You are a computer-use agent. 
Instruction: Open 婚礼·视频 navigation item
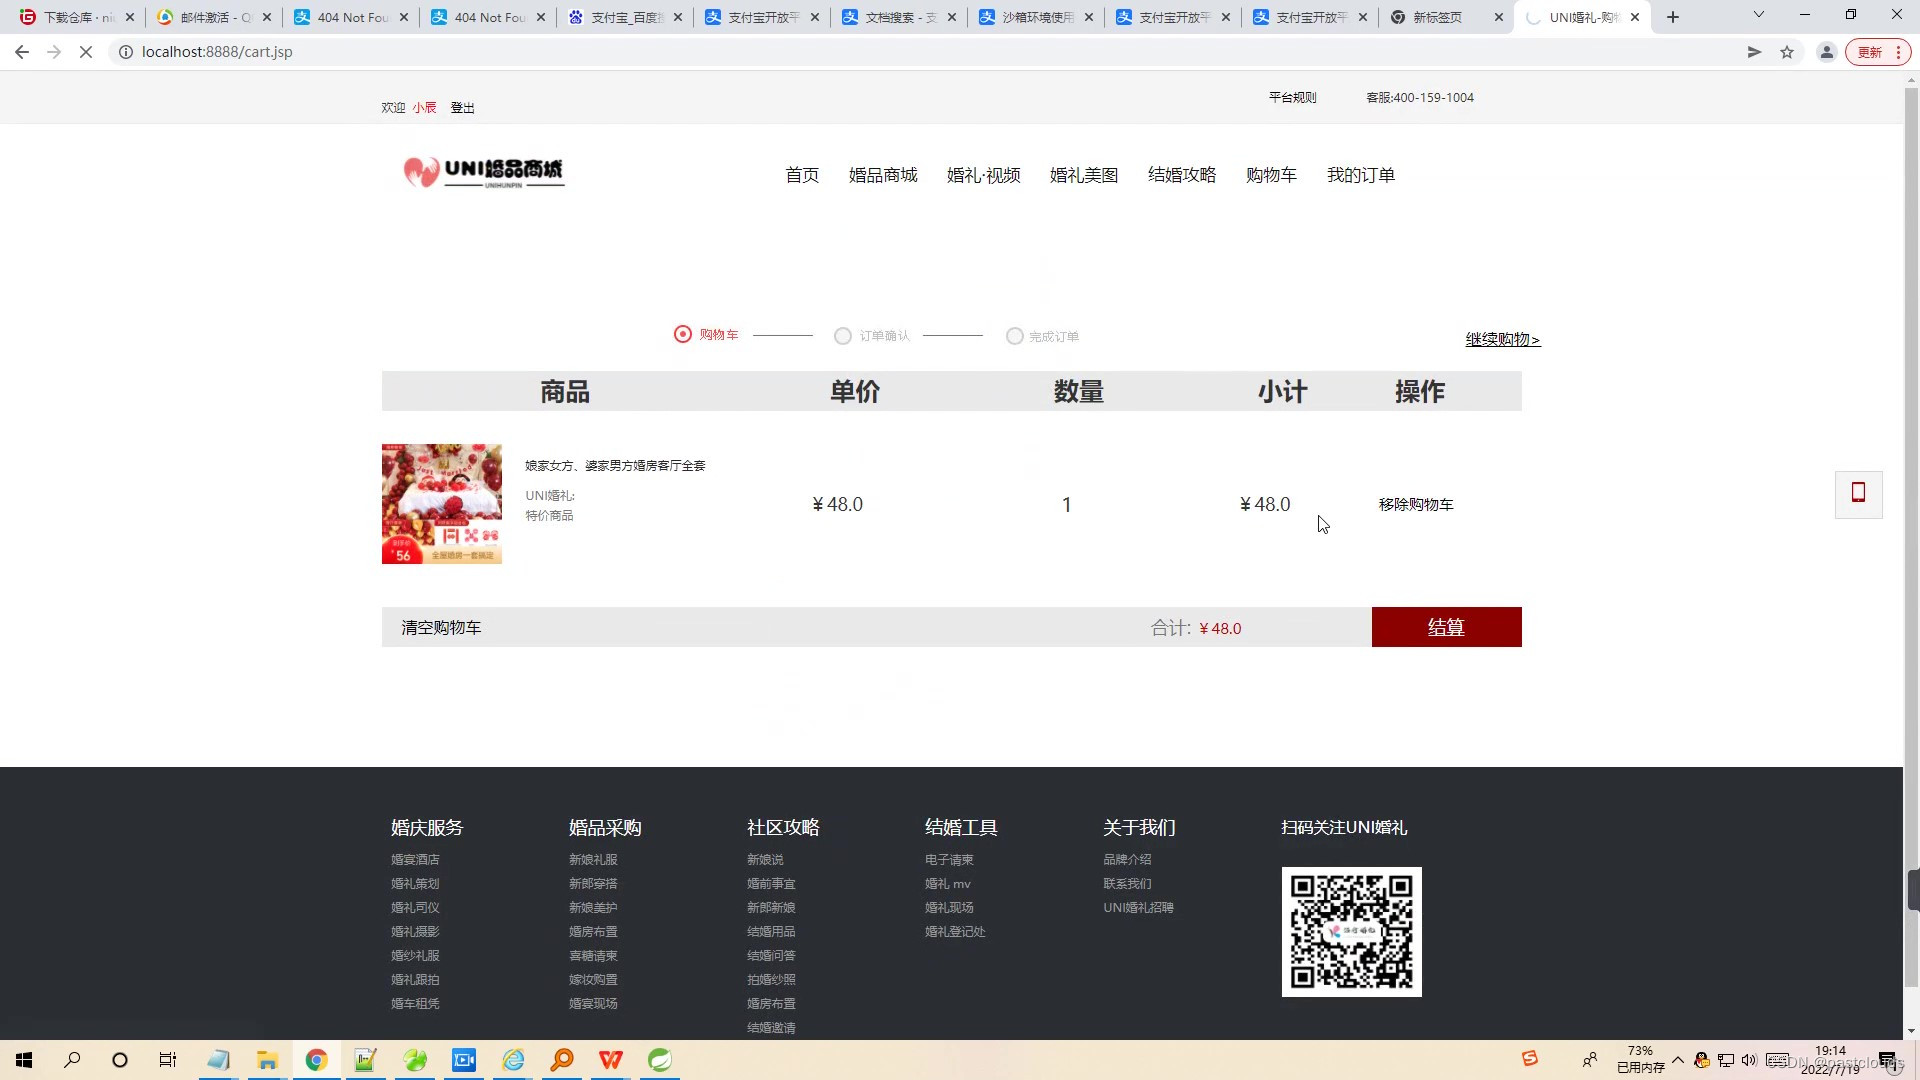(x=984, y=175)
